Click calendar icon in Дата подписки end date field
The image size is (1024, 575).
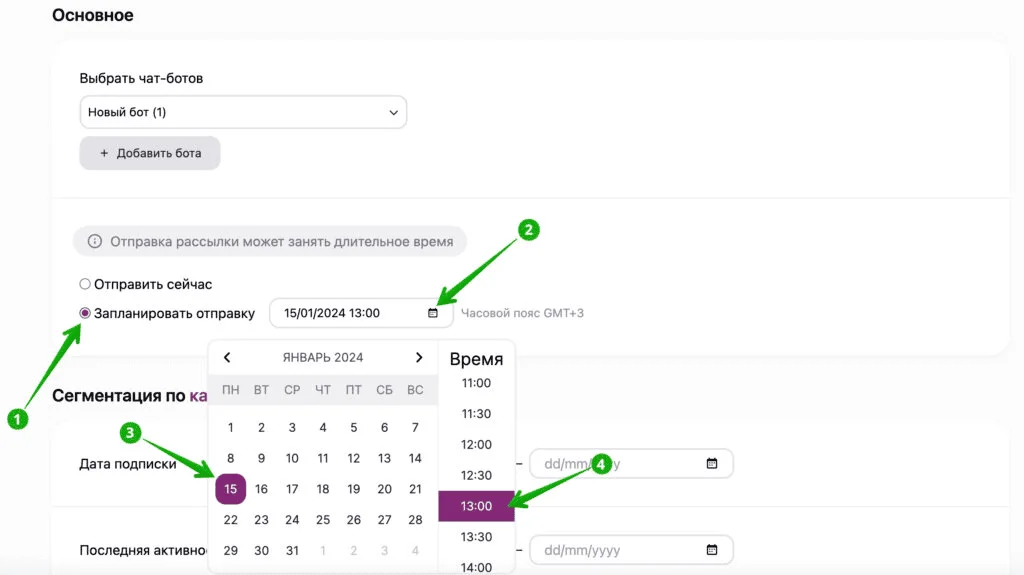point(712,464)
